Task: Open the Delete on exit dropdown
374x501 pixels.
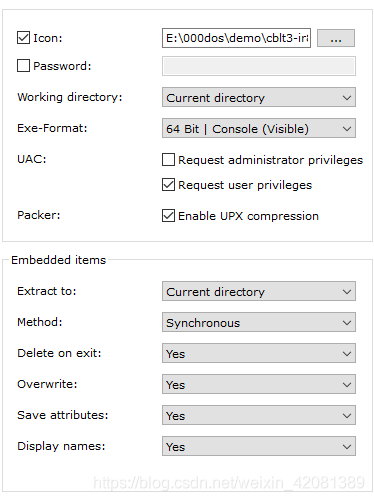Action: pyautogui.click(x=259, y=353)
